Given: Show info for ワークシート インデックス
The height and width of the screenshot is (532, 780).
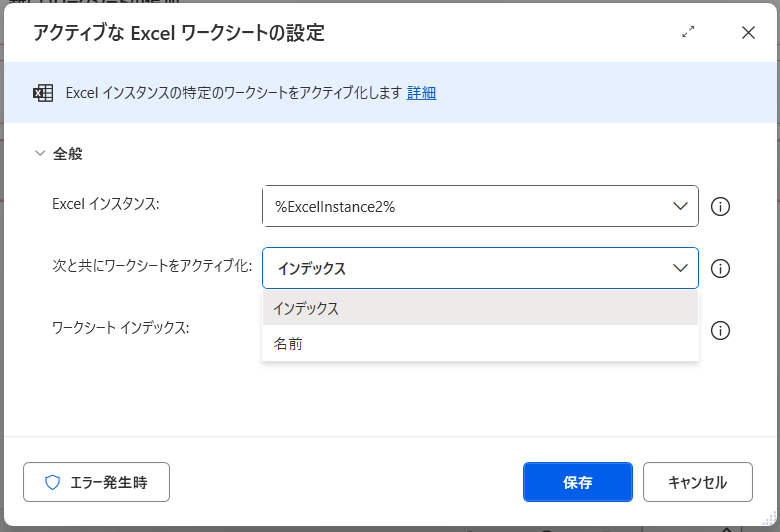Looking at the screenshot, I should [720, 330].
